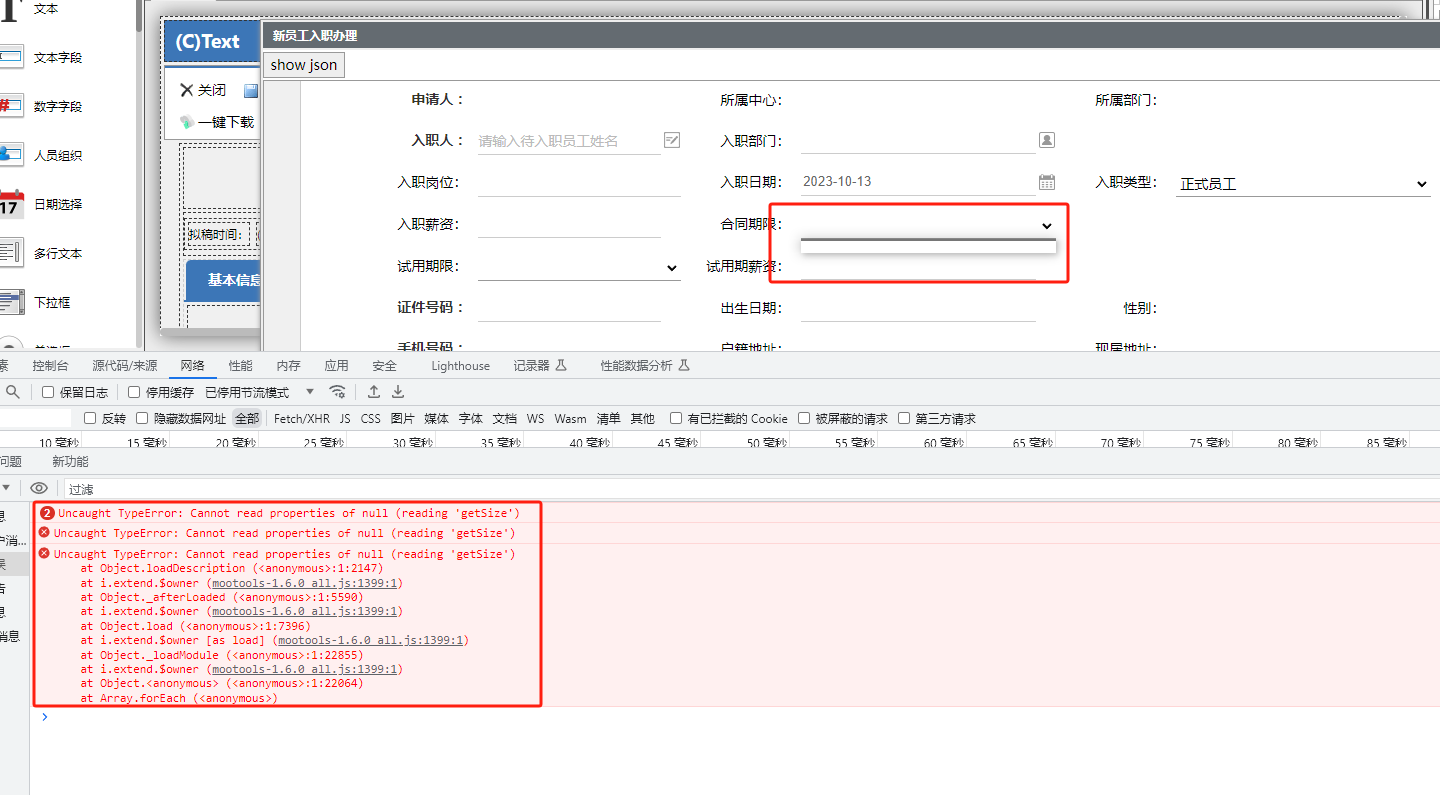Select the 文本字段 component icon
This screenshot has width=1440, height=795.
(x=11, y=57)
